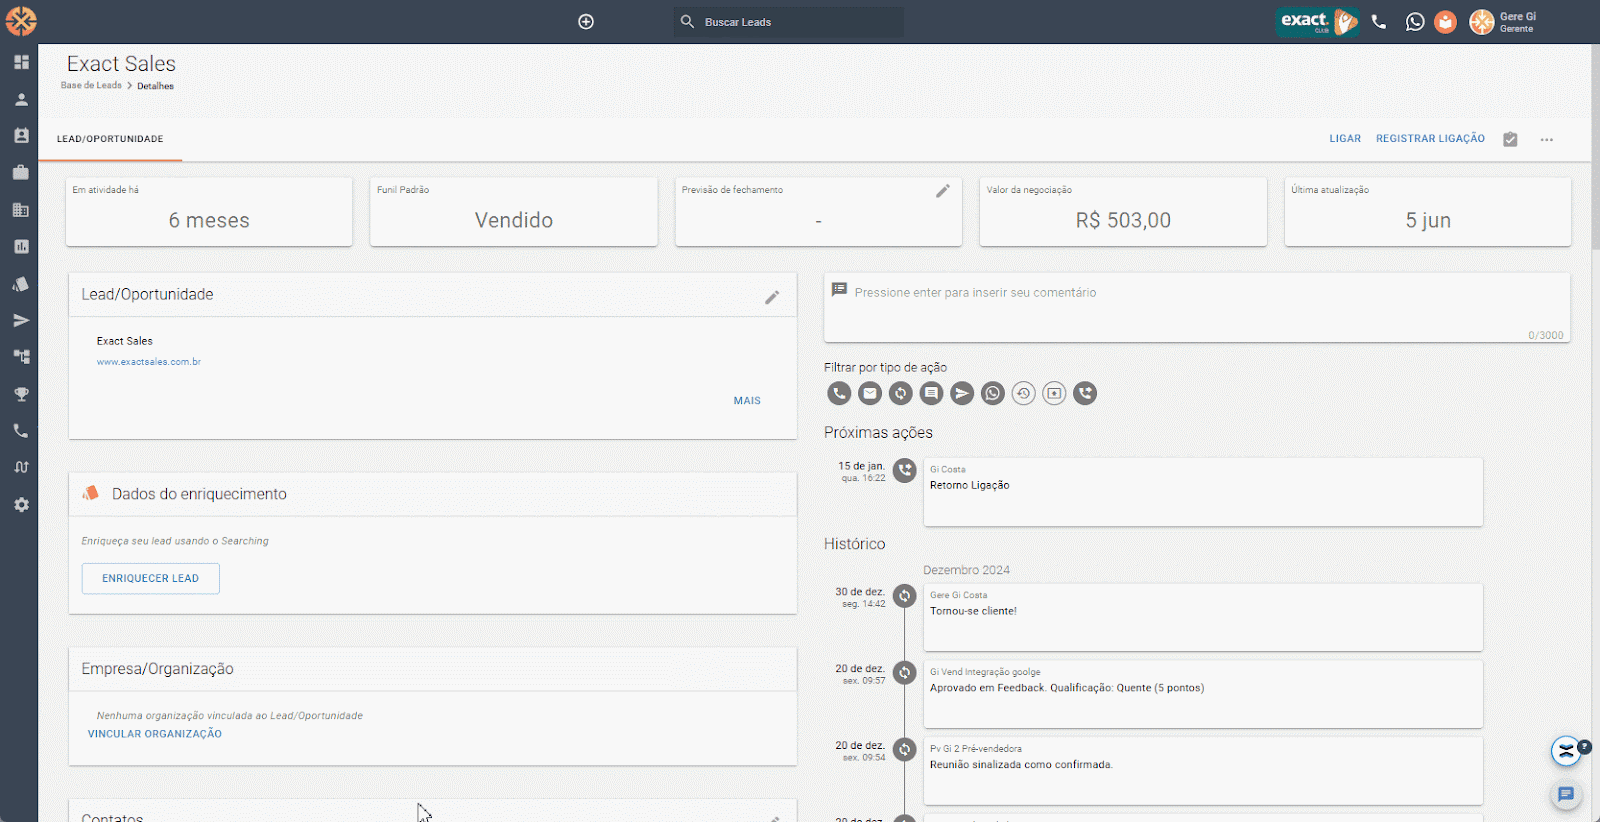This screenshot has height=822, width=1600.
Task: Open the trophy icon in sidebar
Action: 21,394
